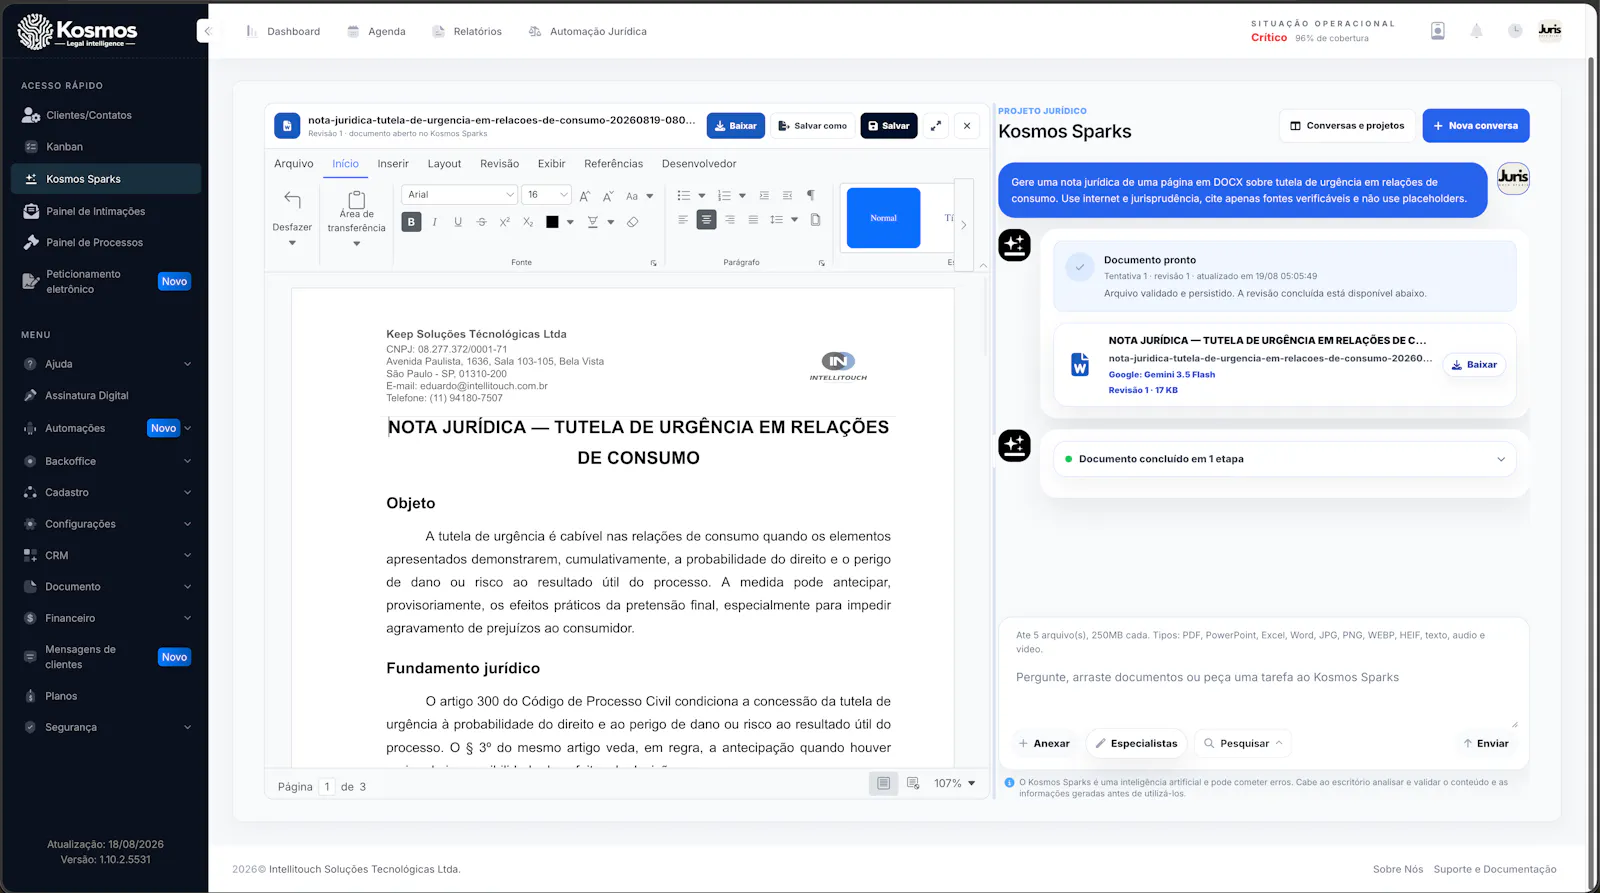Viewport: 1600px width, 893px height.
Task: Click the Desfazer undo arrow icon
Action: click(292, 200)
